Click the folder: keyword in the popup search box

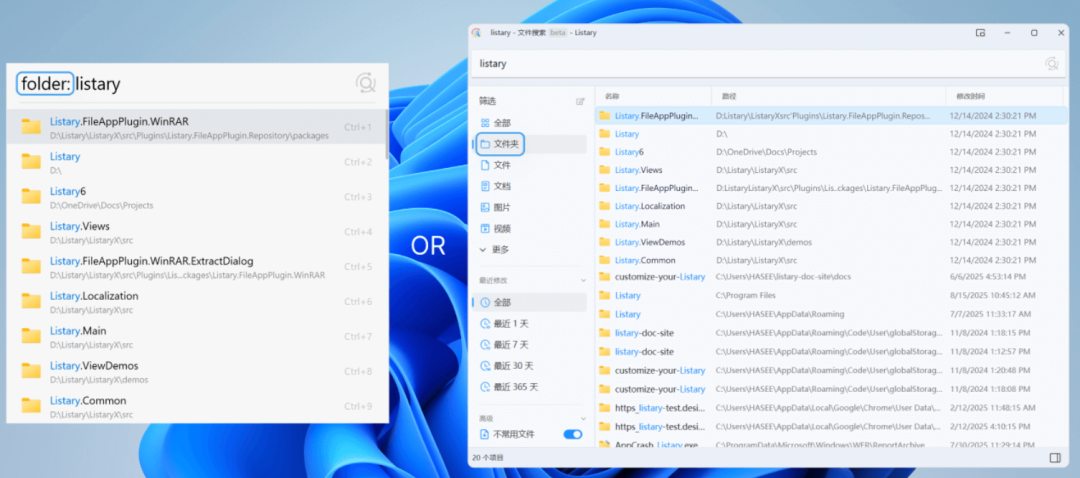[45, 84]
